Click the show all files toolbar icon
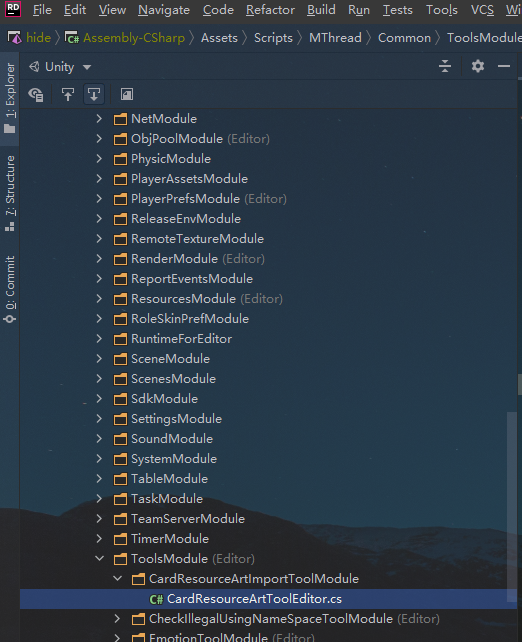 tap(36, 95)
